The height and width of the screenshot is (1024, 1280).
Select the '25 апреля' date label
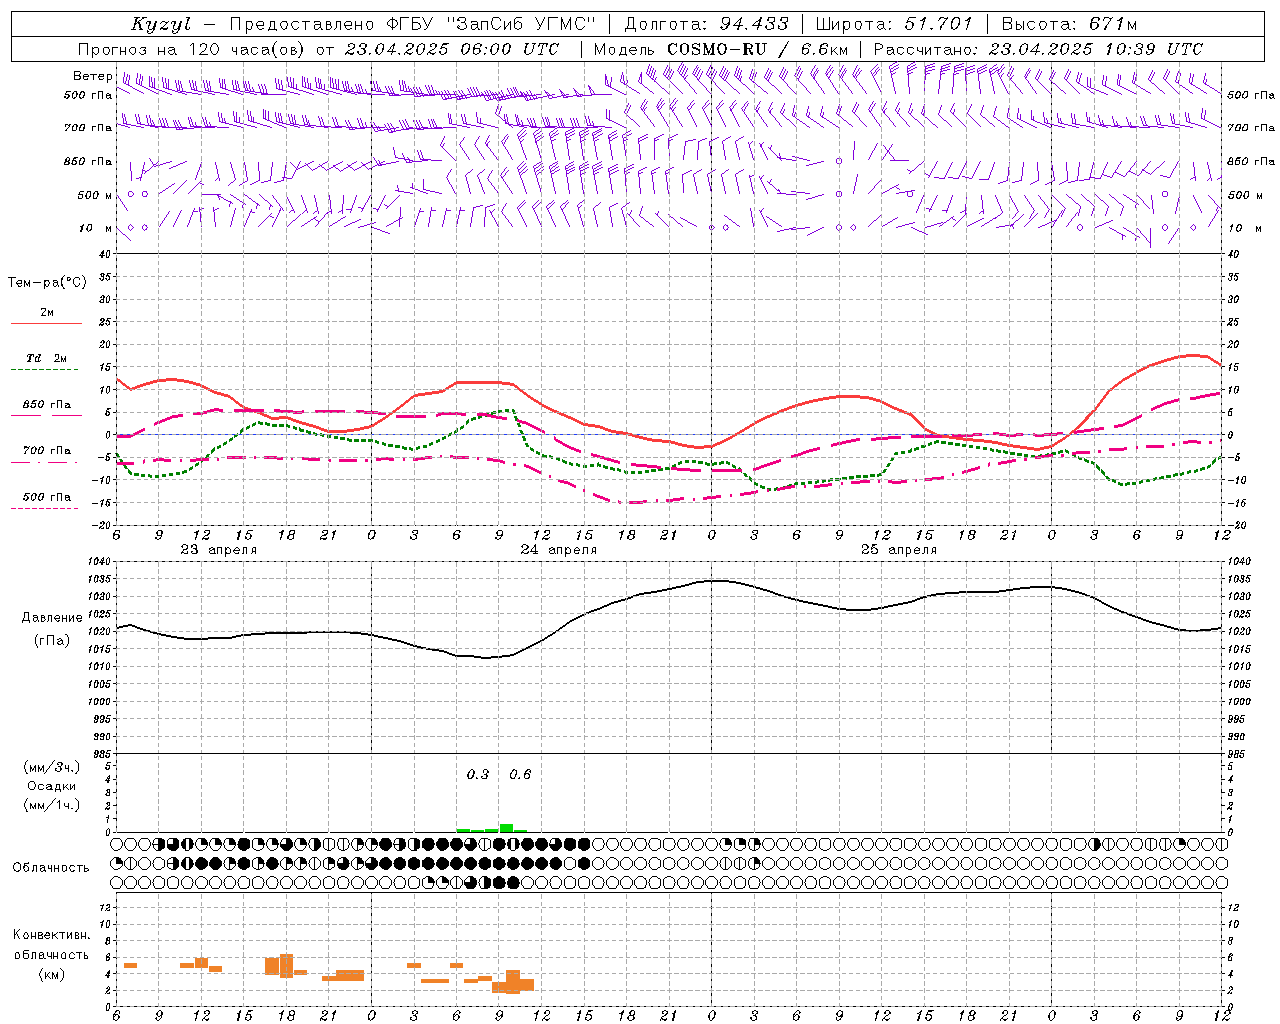pyautogui.click(x=899, y=550)
